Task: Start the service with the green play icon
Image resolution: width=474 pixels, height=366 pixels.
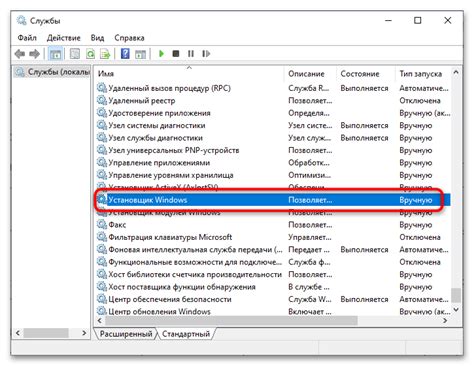Action: (x=161, y=54)
